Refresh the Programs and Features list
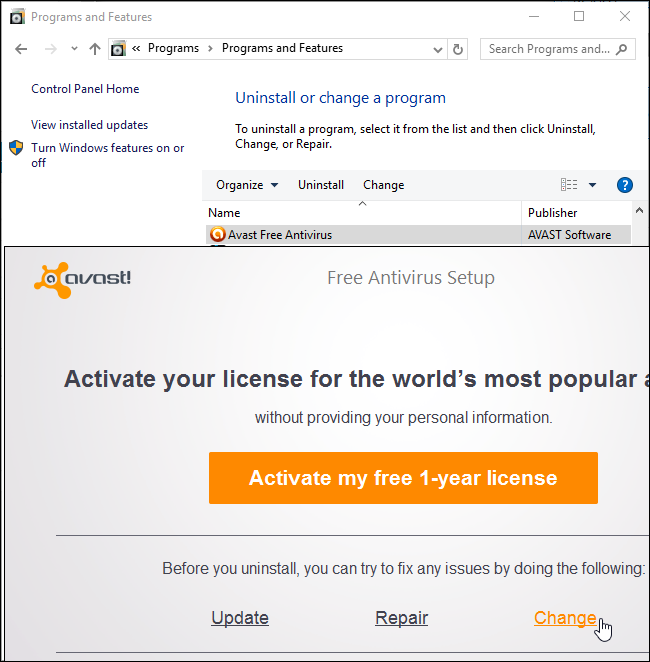This screenshot has height=662, width=650. (x=458, y=49)
